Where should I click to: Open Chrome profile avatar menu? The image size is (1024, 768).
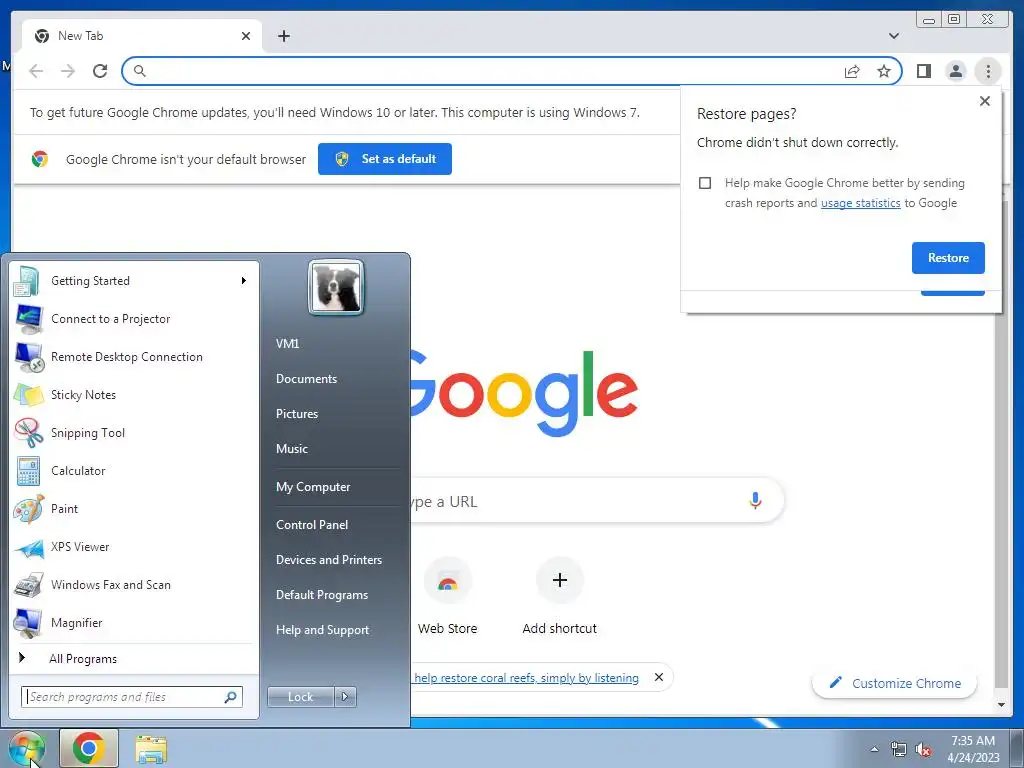point(956,71)
